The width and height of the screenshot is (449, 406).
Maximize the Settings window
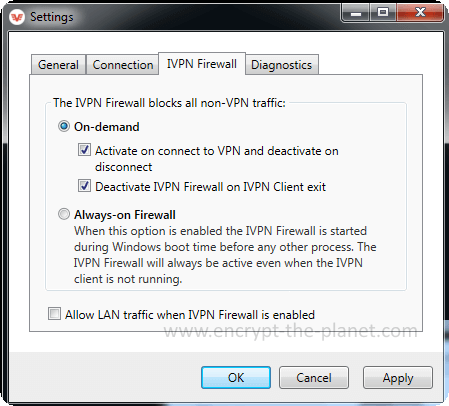click(383, 13)
